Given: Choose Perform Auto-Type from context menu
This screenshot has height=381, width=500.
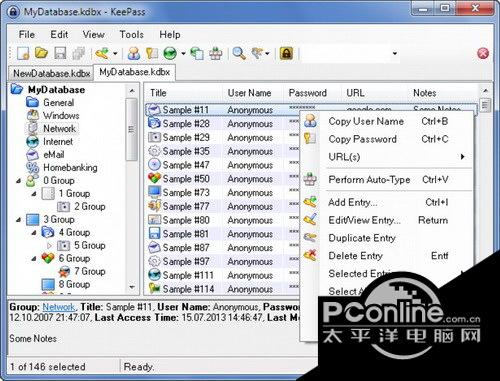Looking at the screenshot, I should [x=387, y=180].
